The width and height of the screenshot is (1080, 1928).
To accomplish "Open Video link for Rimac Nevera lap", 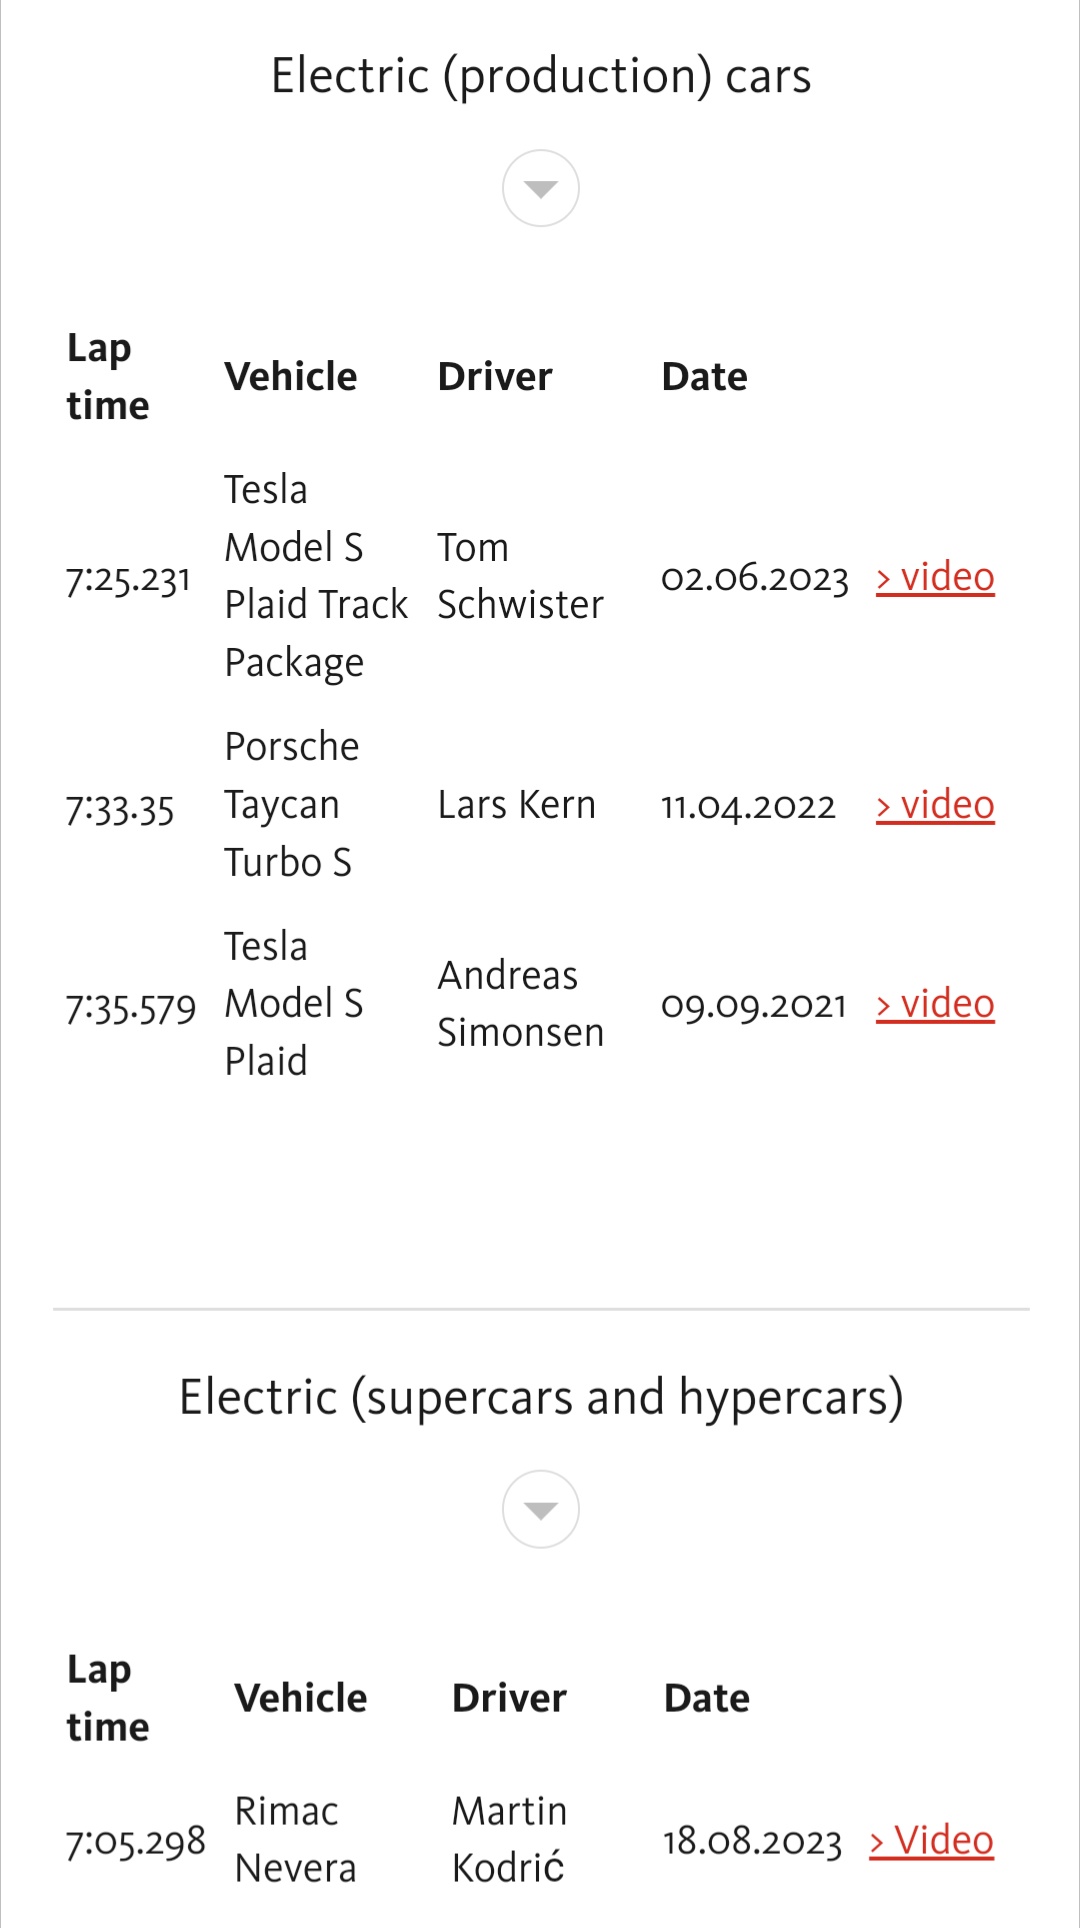I will tap(931, 1840).
